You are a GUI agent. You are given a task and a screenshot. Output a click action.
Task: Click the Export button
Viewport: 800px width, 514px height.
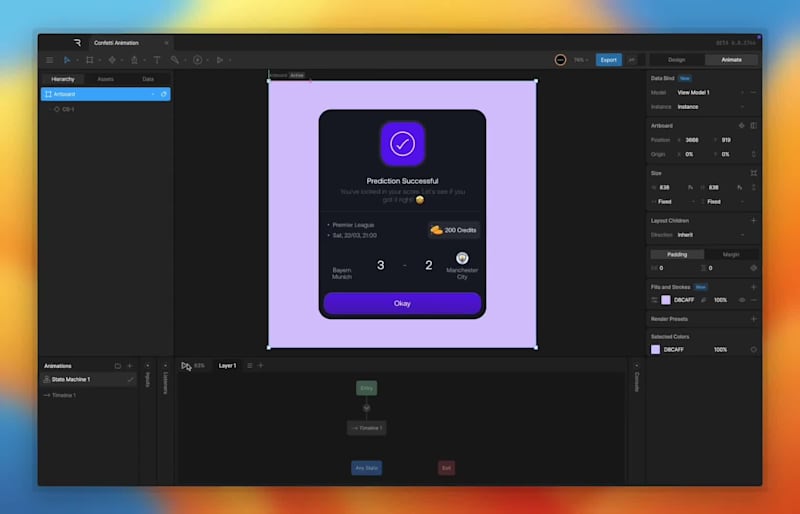pos(609,60)
